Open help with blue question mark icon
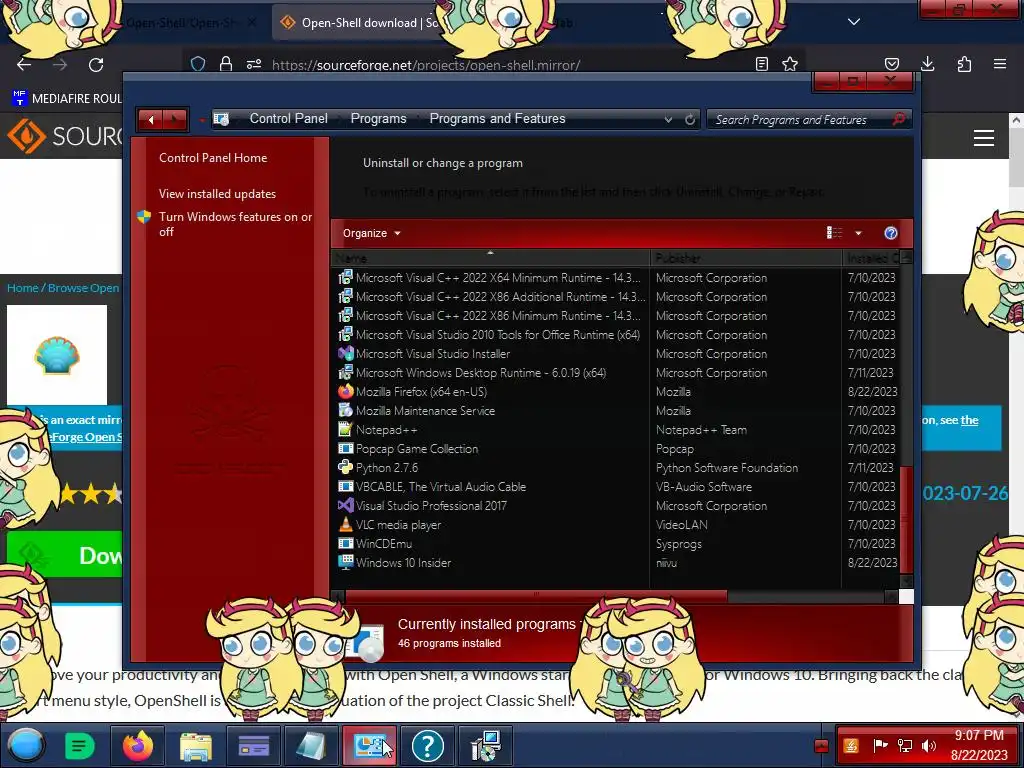This screenshot has height=768, width=1024. coord(891,233)
